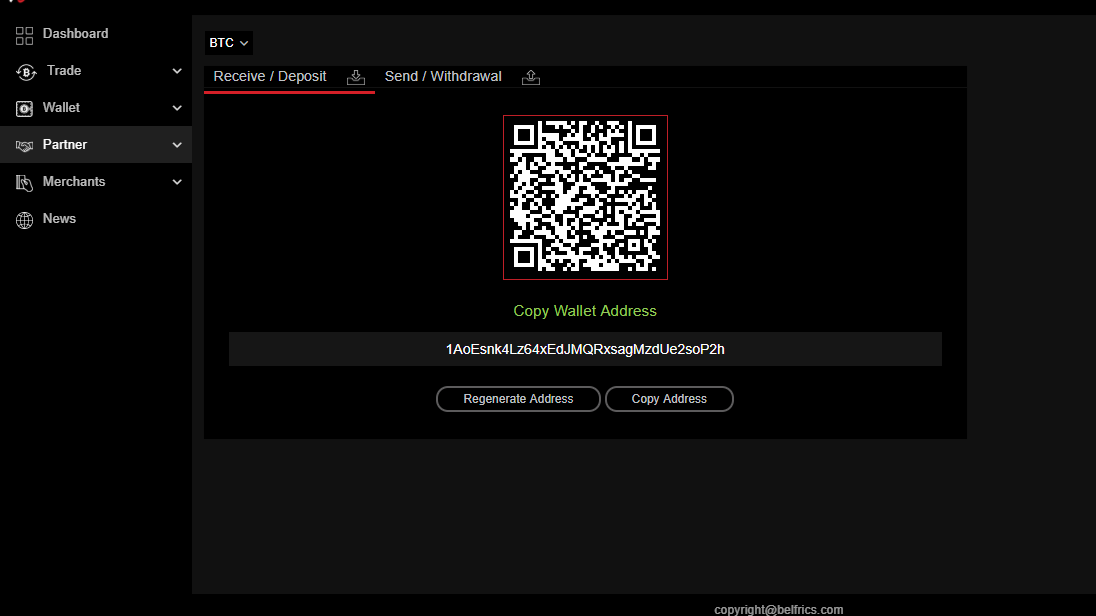Image resolution: width=1096 pixels, height=616 pixels.
Task: Click the withdrawal upload icon beside Send / Withdrawal
Action: [x=531, y=77]
